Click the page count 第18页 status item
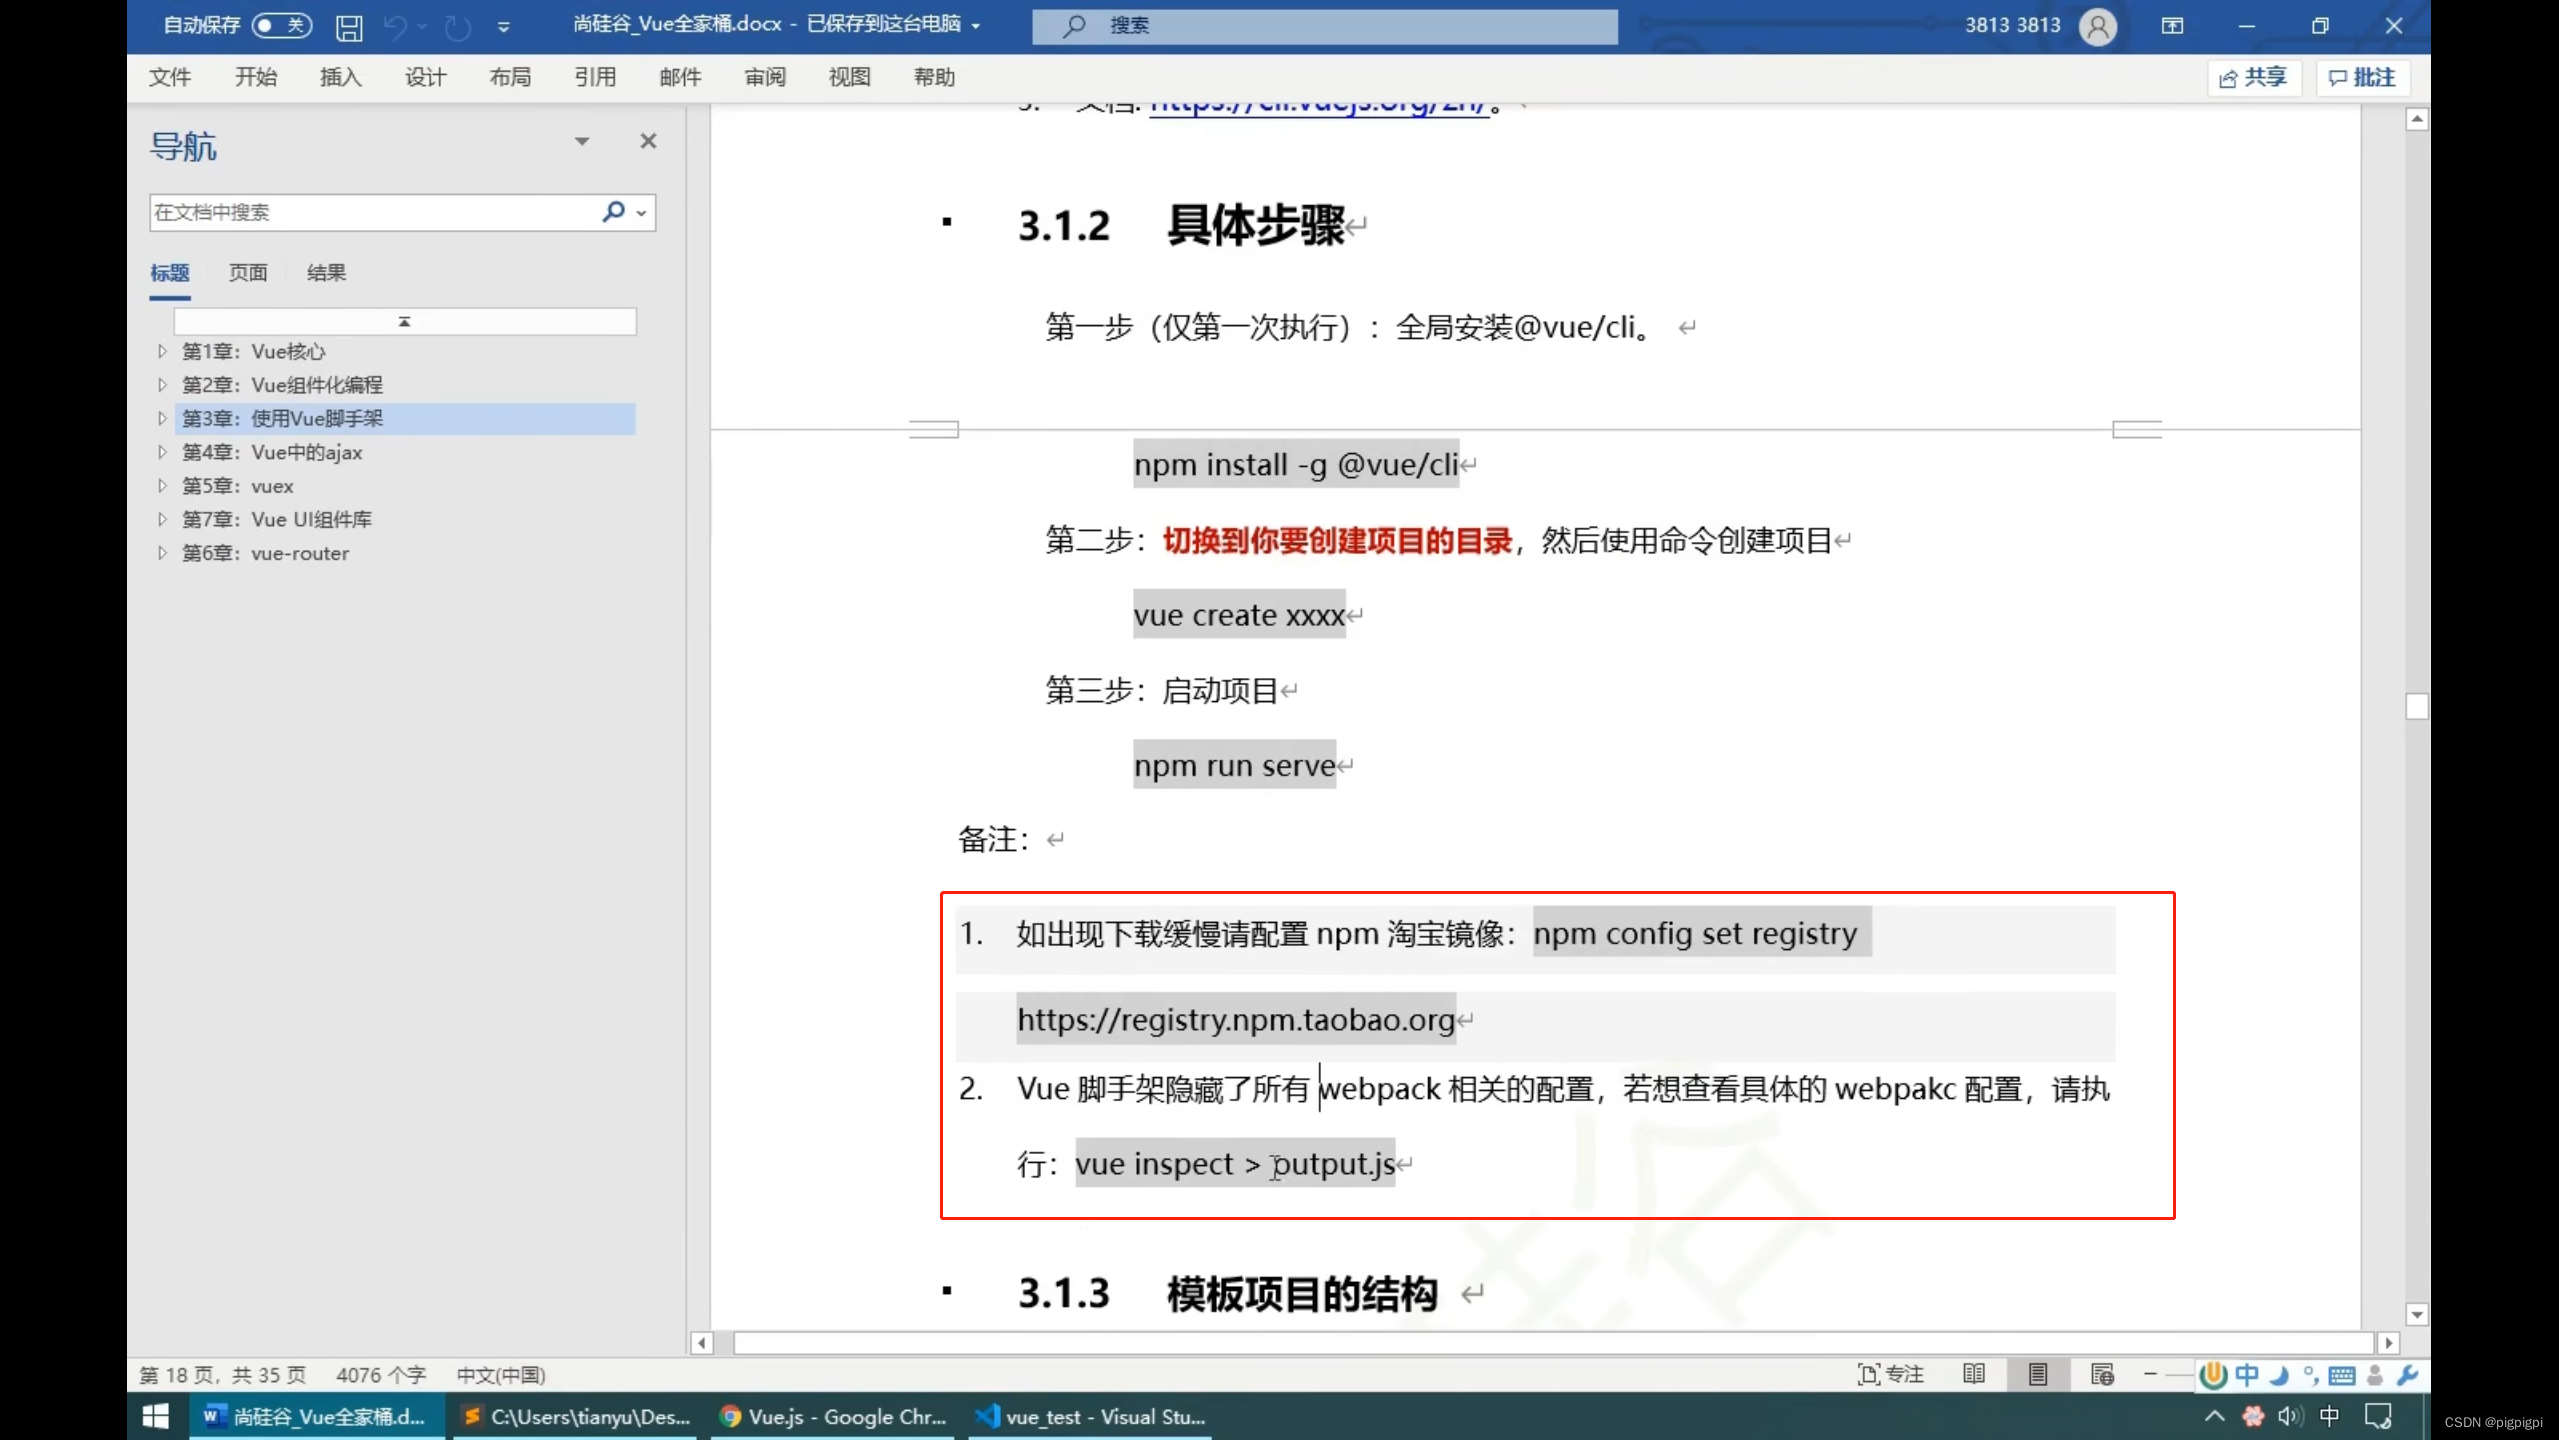This screenshot has width=2559, height=1440. click(x=223, y=1375)
